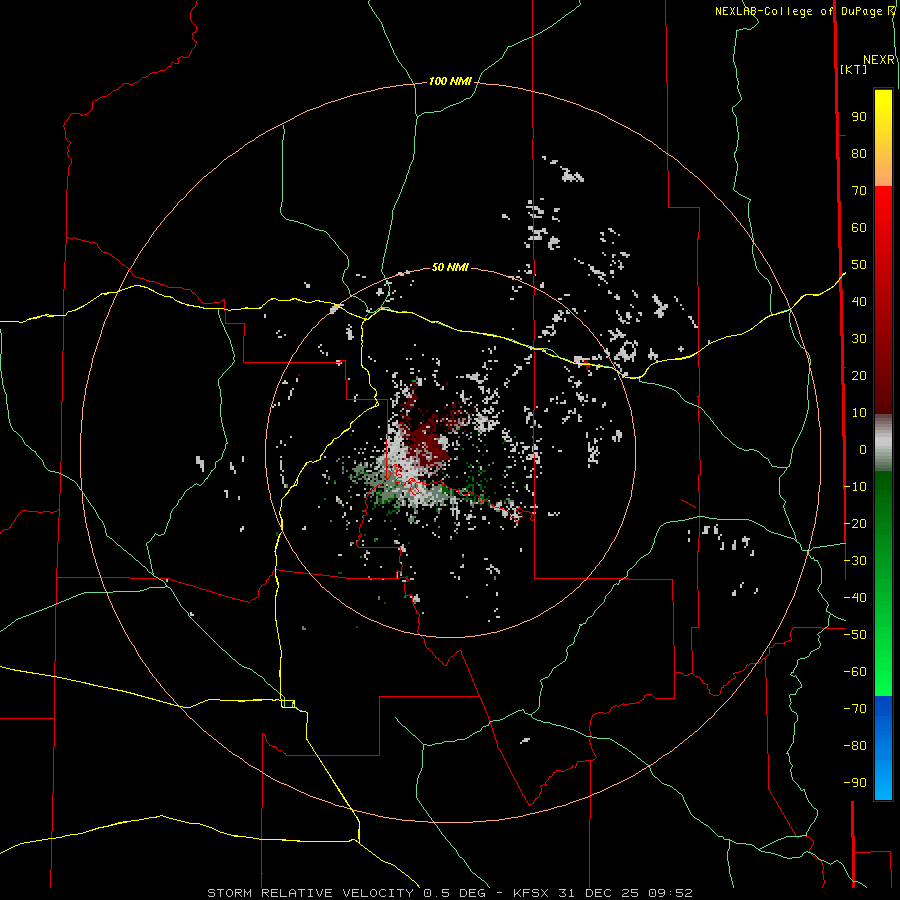Click the 40 value on the velocity scale
Image resolution: width=900 pixels, height=900 pixels.
tap(859, 301)
